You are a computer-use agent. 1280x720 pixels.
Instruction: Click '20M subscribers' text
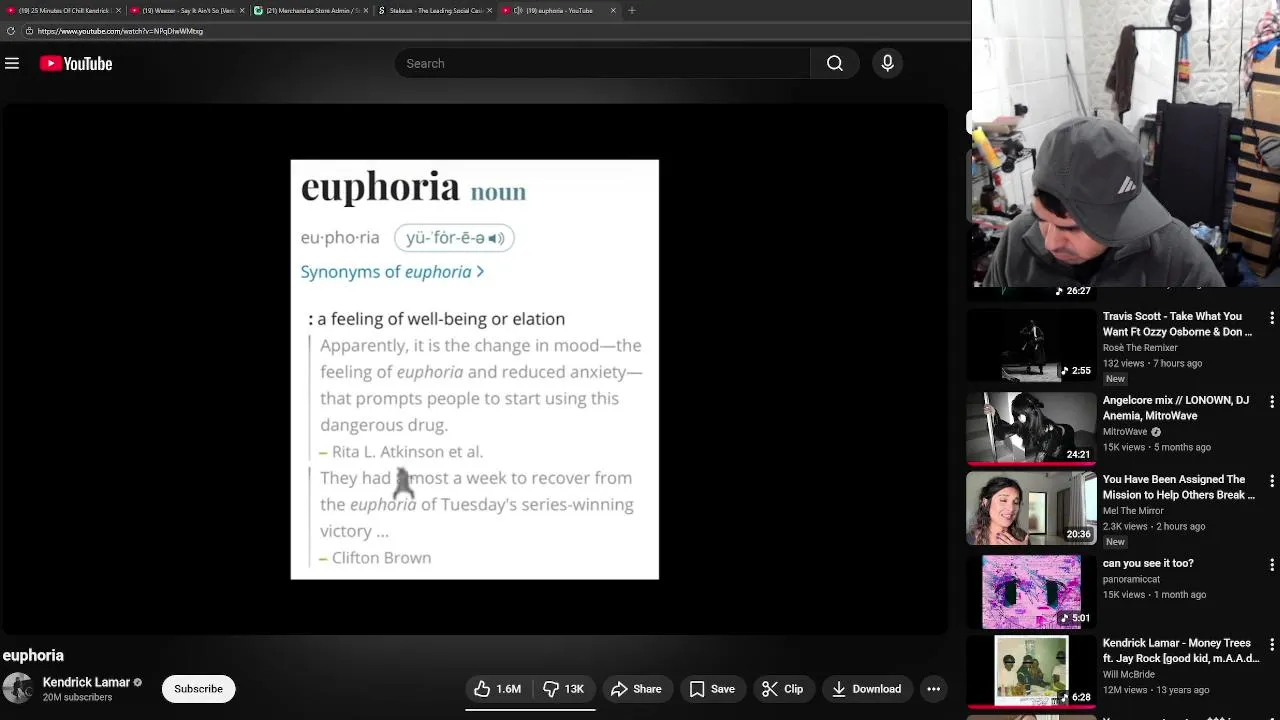click(77, 698)
